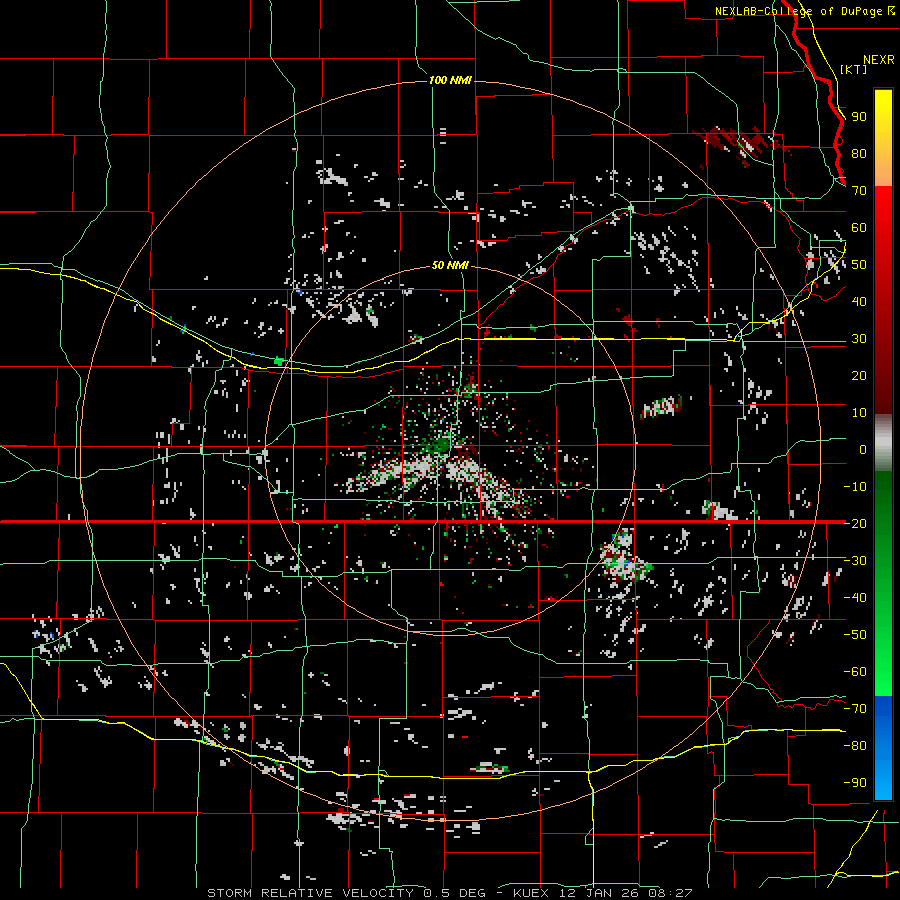Click the -30 value on velocity scale
Screen dimensions: 900x900
coord(855,561)
